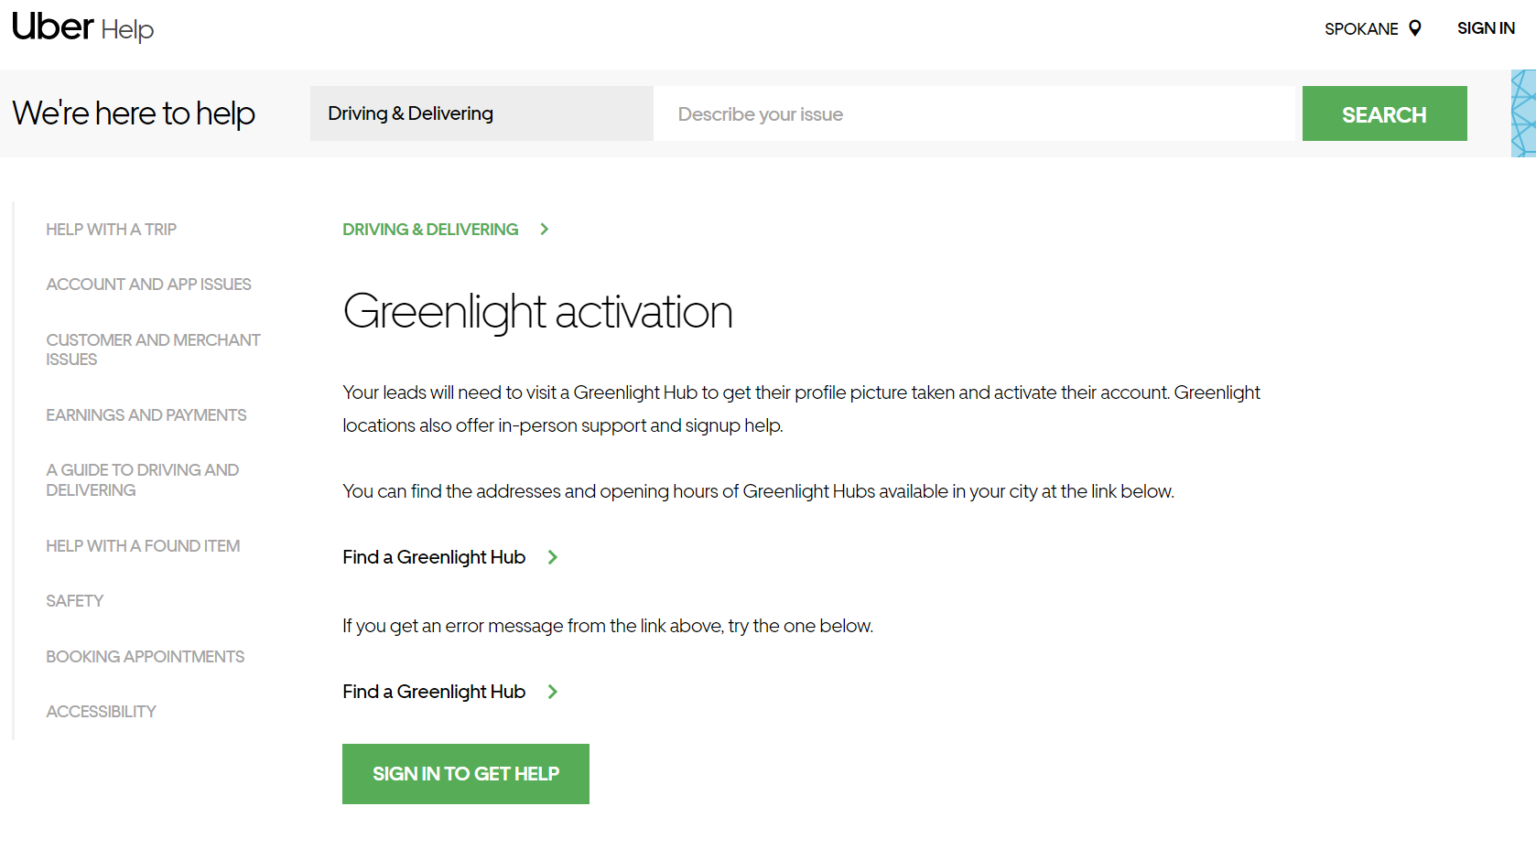The width and height of the screenshot is (1536, 860).
Task: Click the Sign In to Get Help button
Action: point(465,774)
